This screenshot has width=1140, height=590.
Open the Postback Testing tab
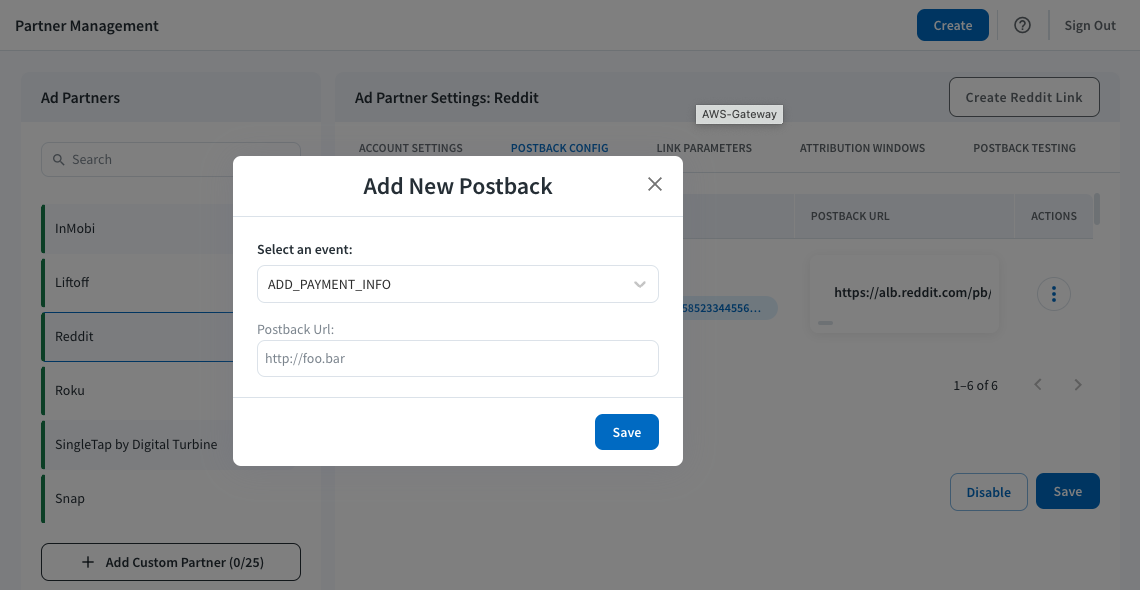point(1024,148)
